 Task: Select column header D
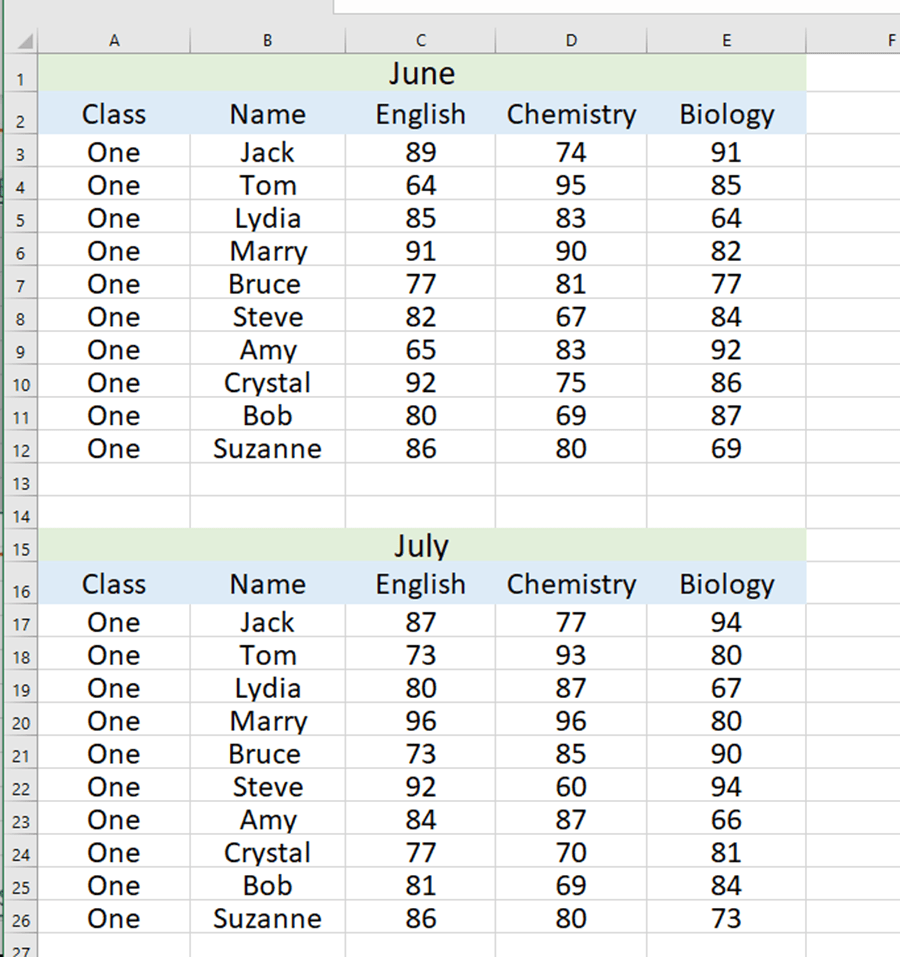coord(571,40)
